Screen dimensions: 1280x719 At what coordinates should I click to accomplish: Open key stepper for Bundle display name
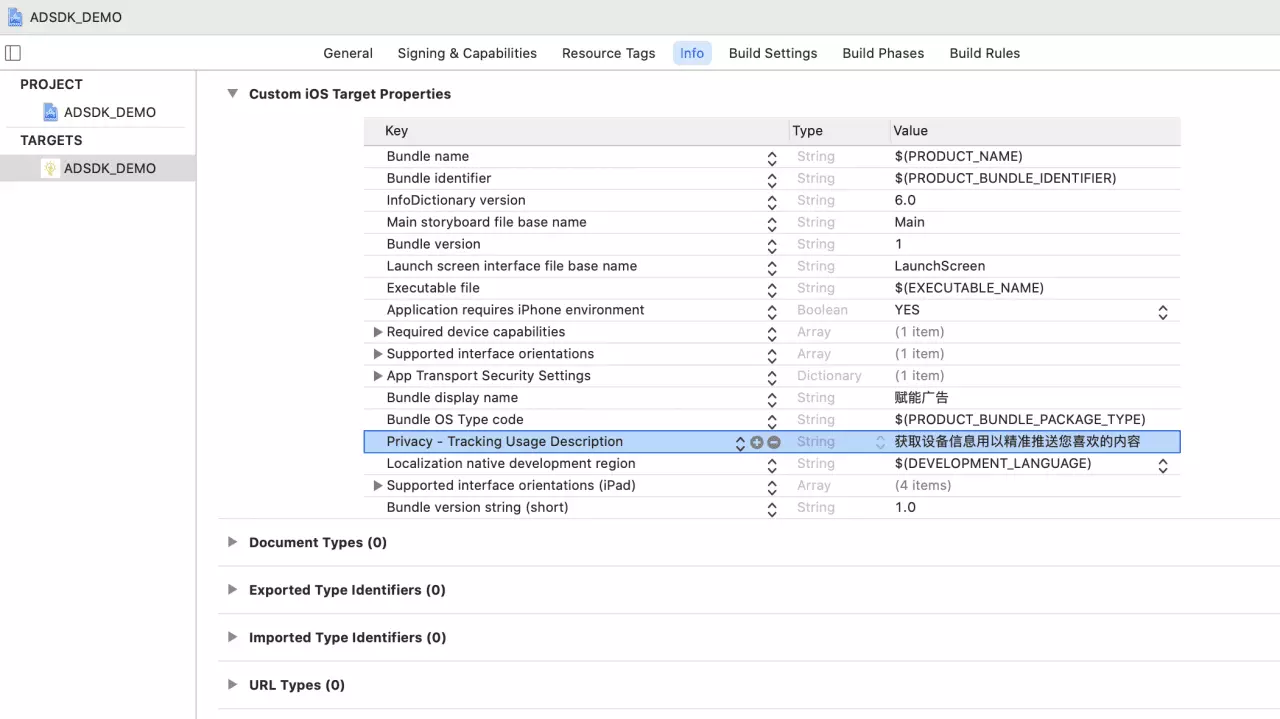(772, 399)
